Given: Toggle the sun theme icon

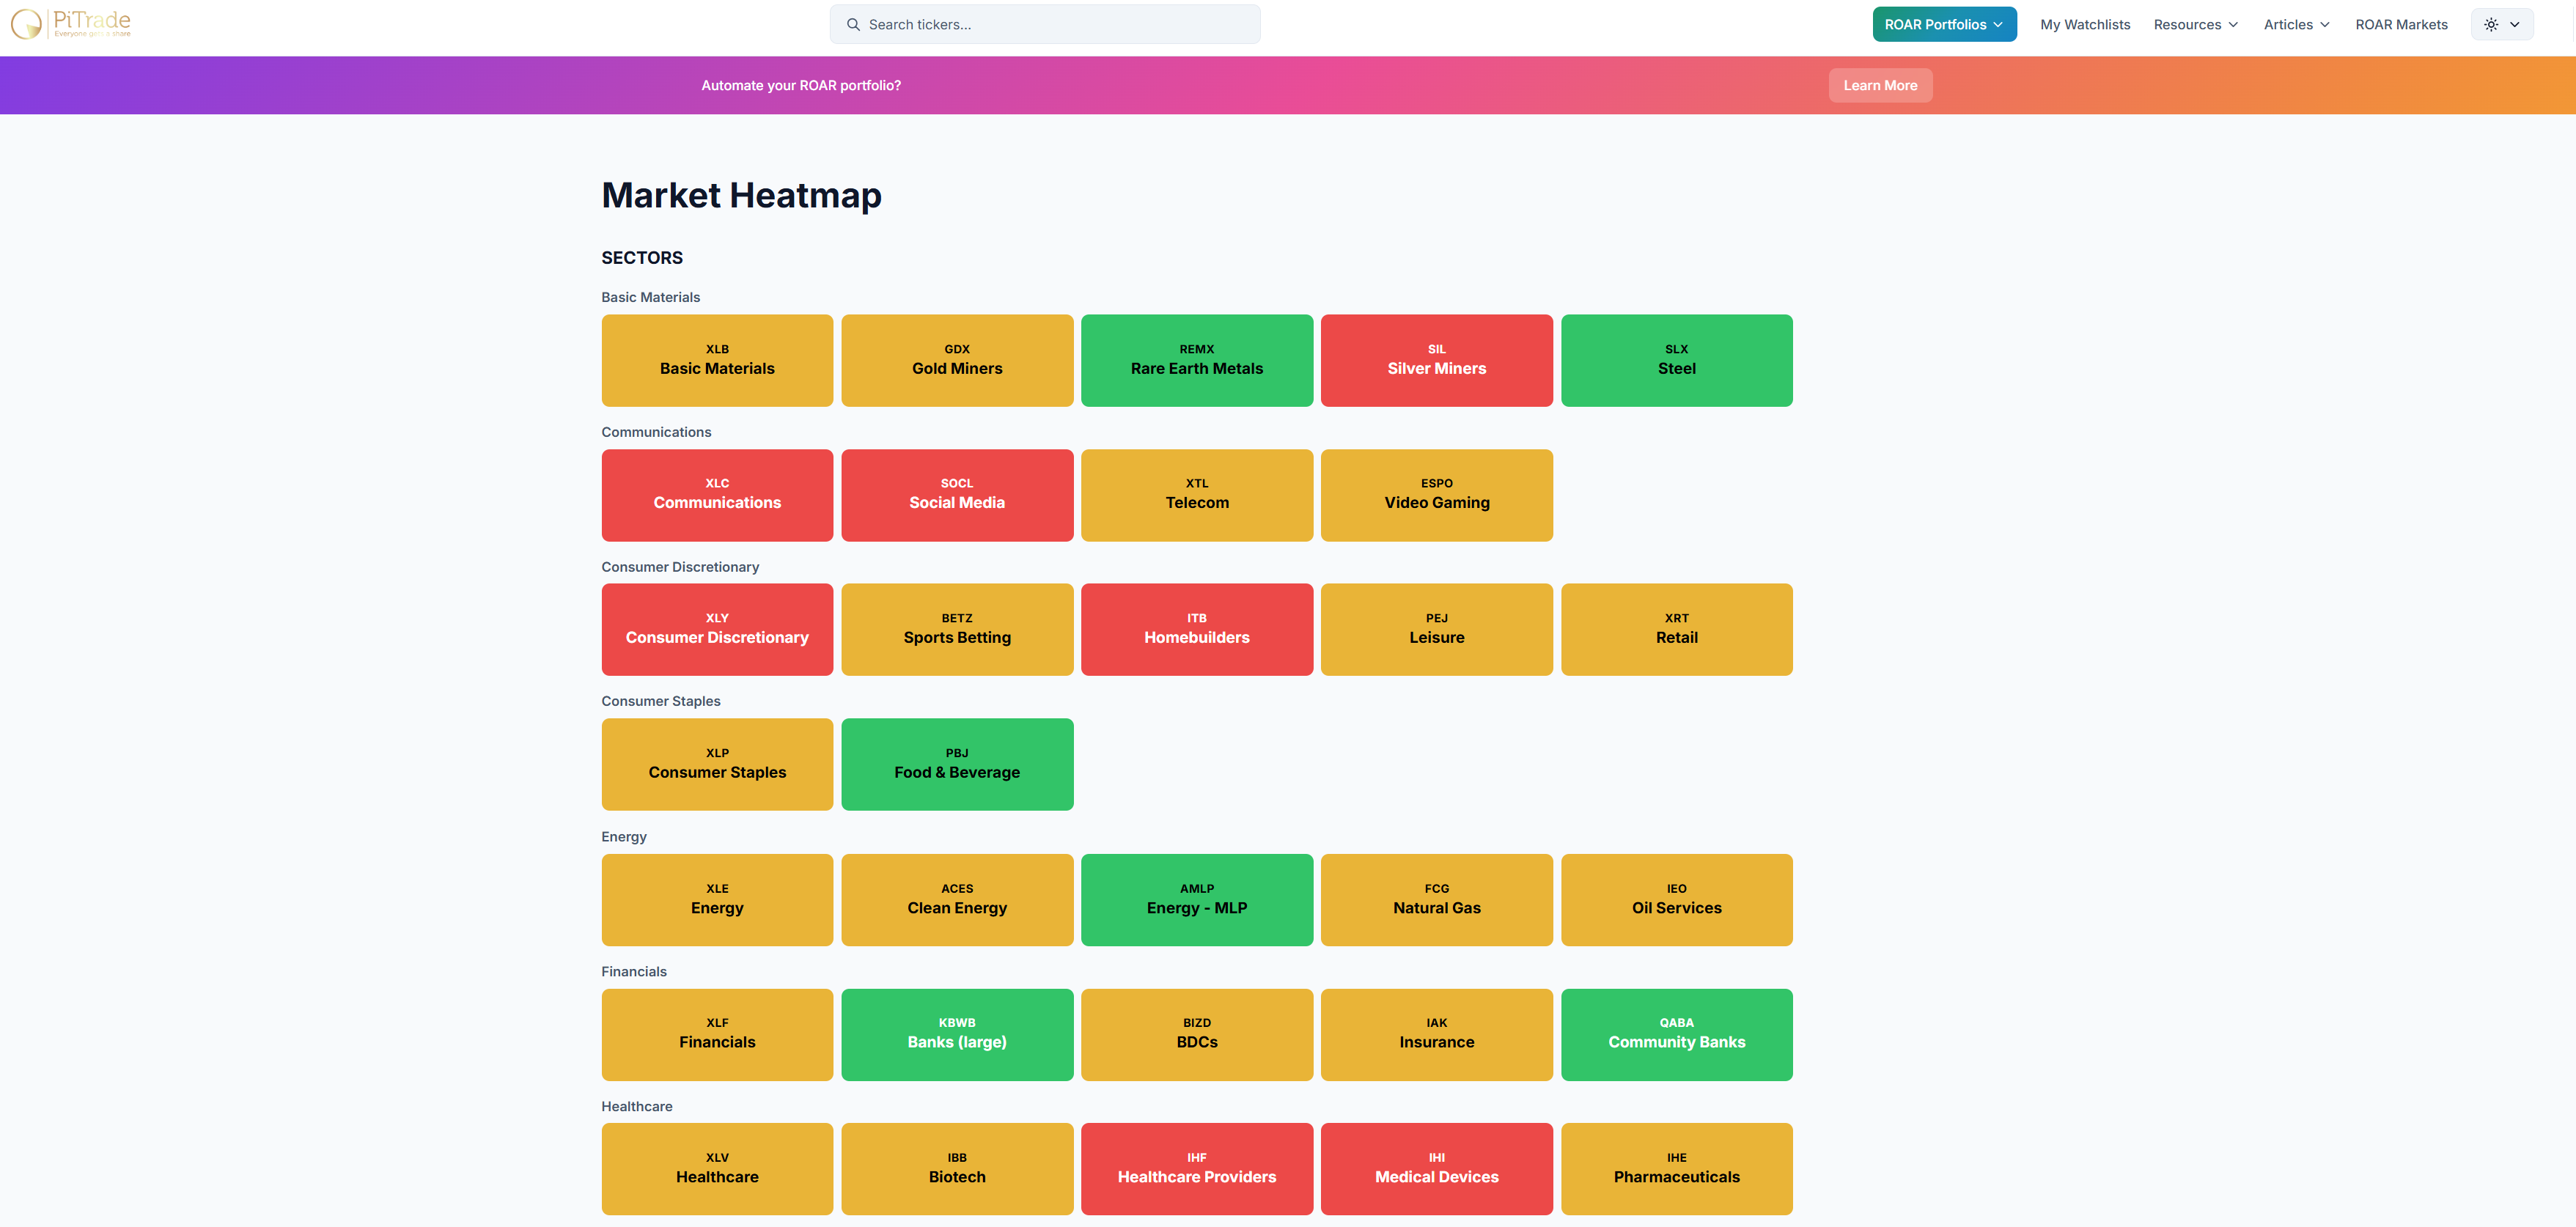Looking at the screenshot, I should pos(2491,25).
